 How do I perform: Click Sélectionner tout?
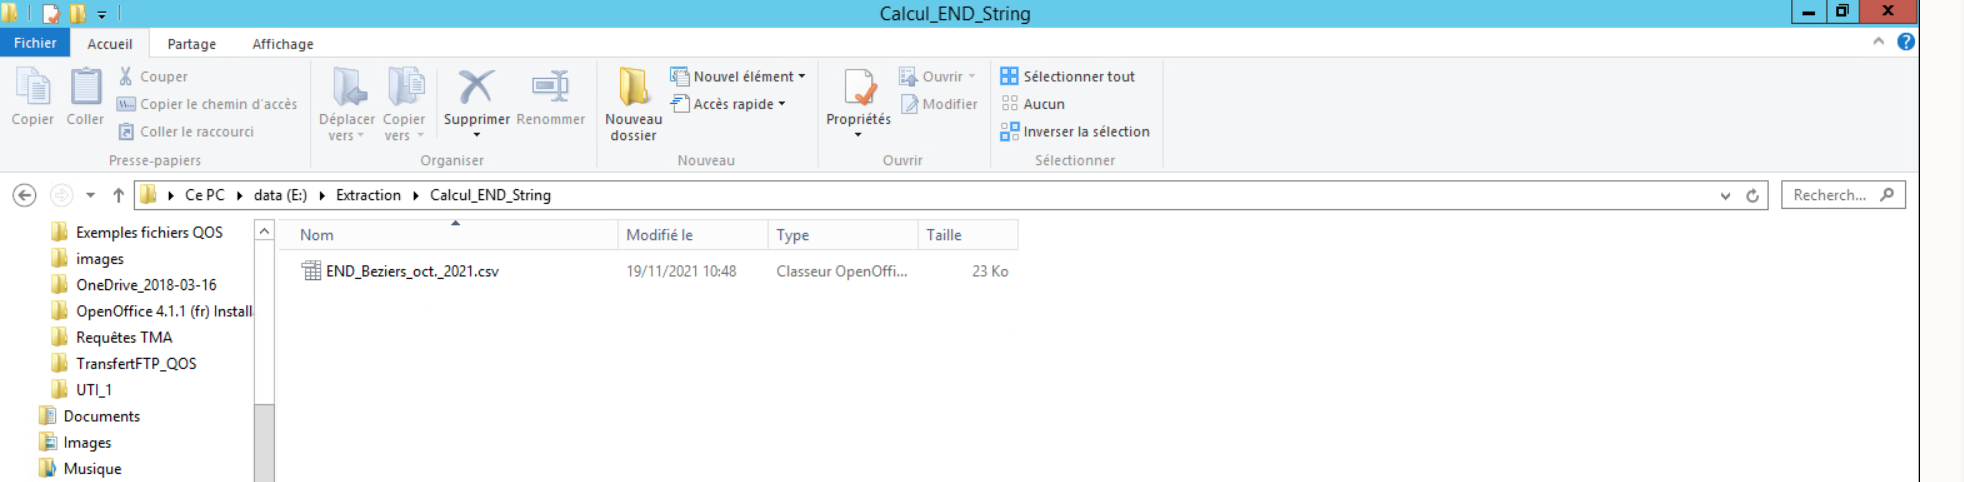click(1068, 76)
